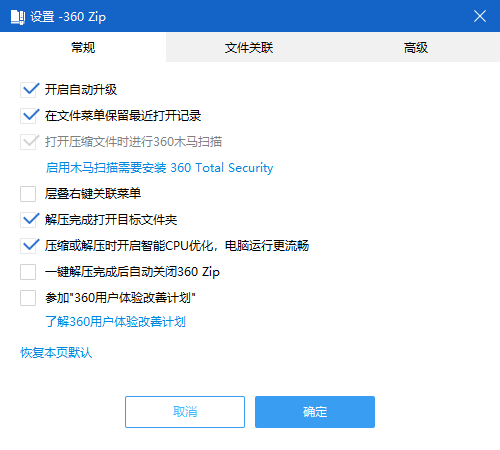Toggle the 智能CPU优化 checkbox
Image resolution: width=500 pixels, height=450 pixels.
[x=28, y=246]
